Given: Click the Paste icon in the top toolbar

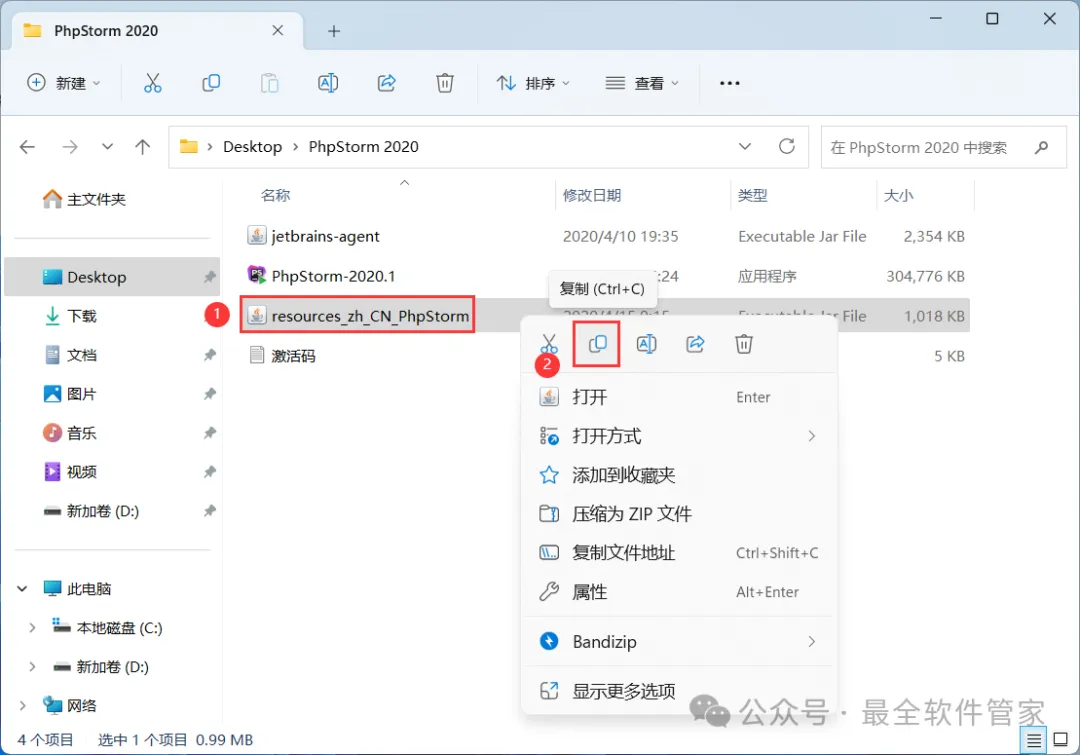Looking at the screenshot, I should (x=269, y=83).
